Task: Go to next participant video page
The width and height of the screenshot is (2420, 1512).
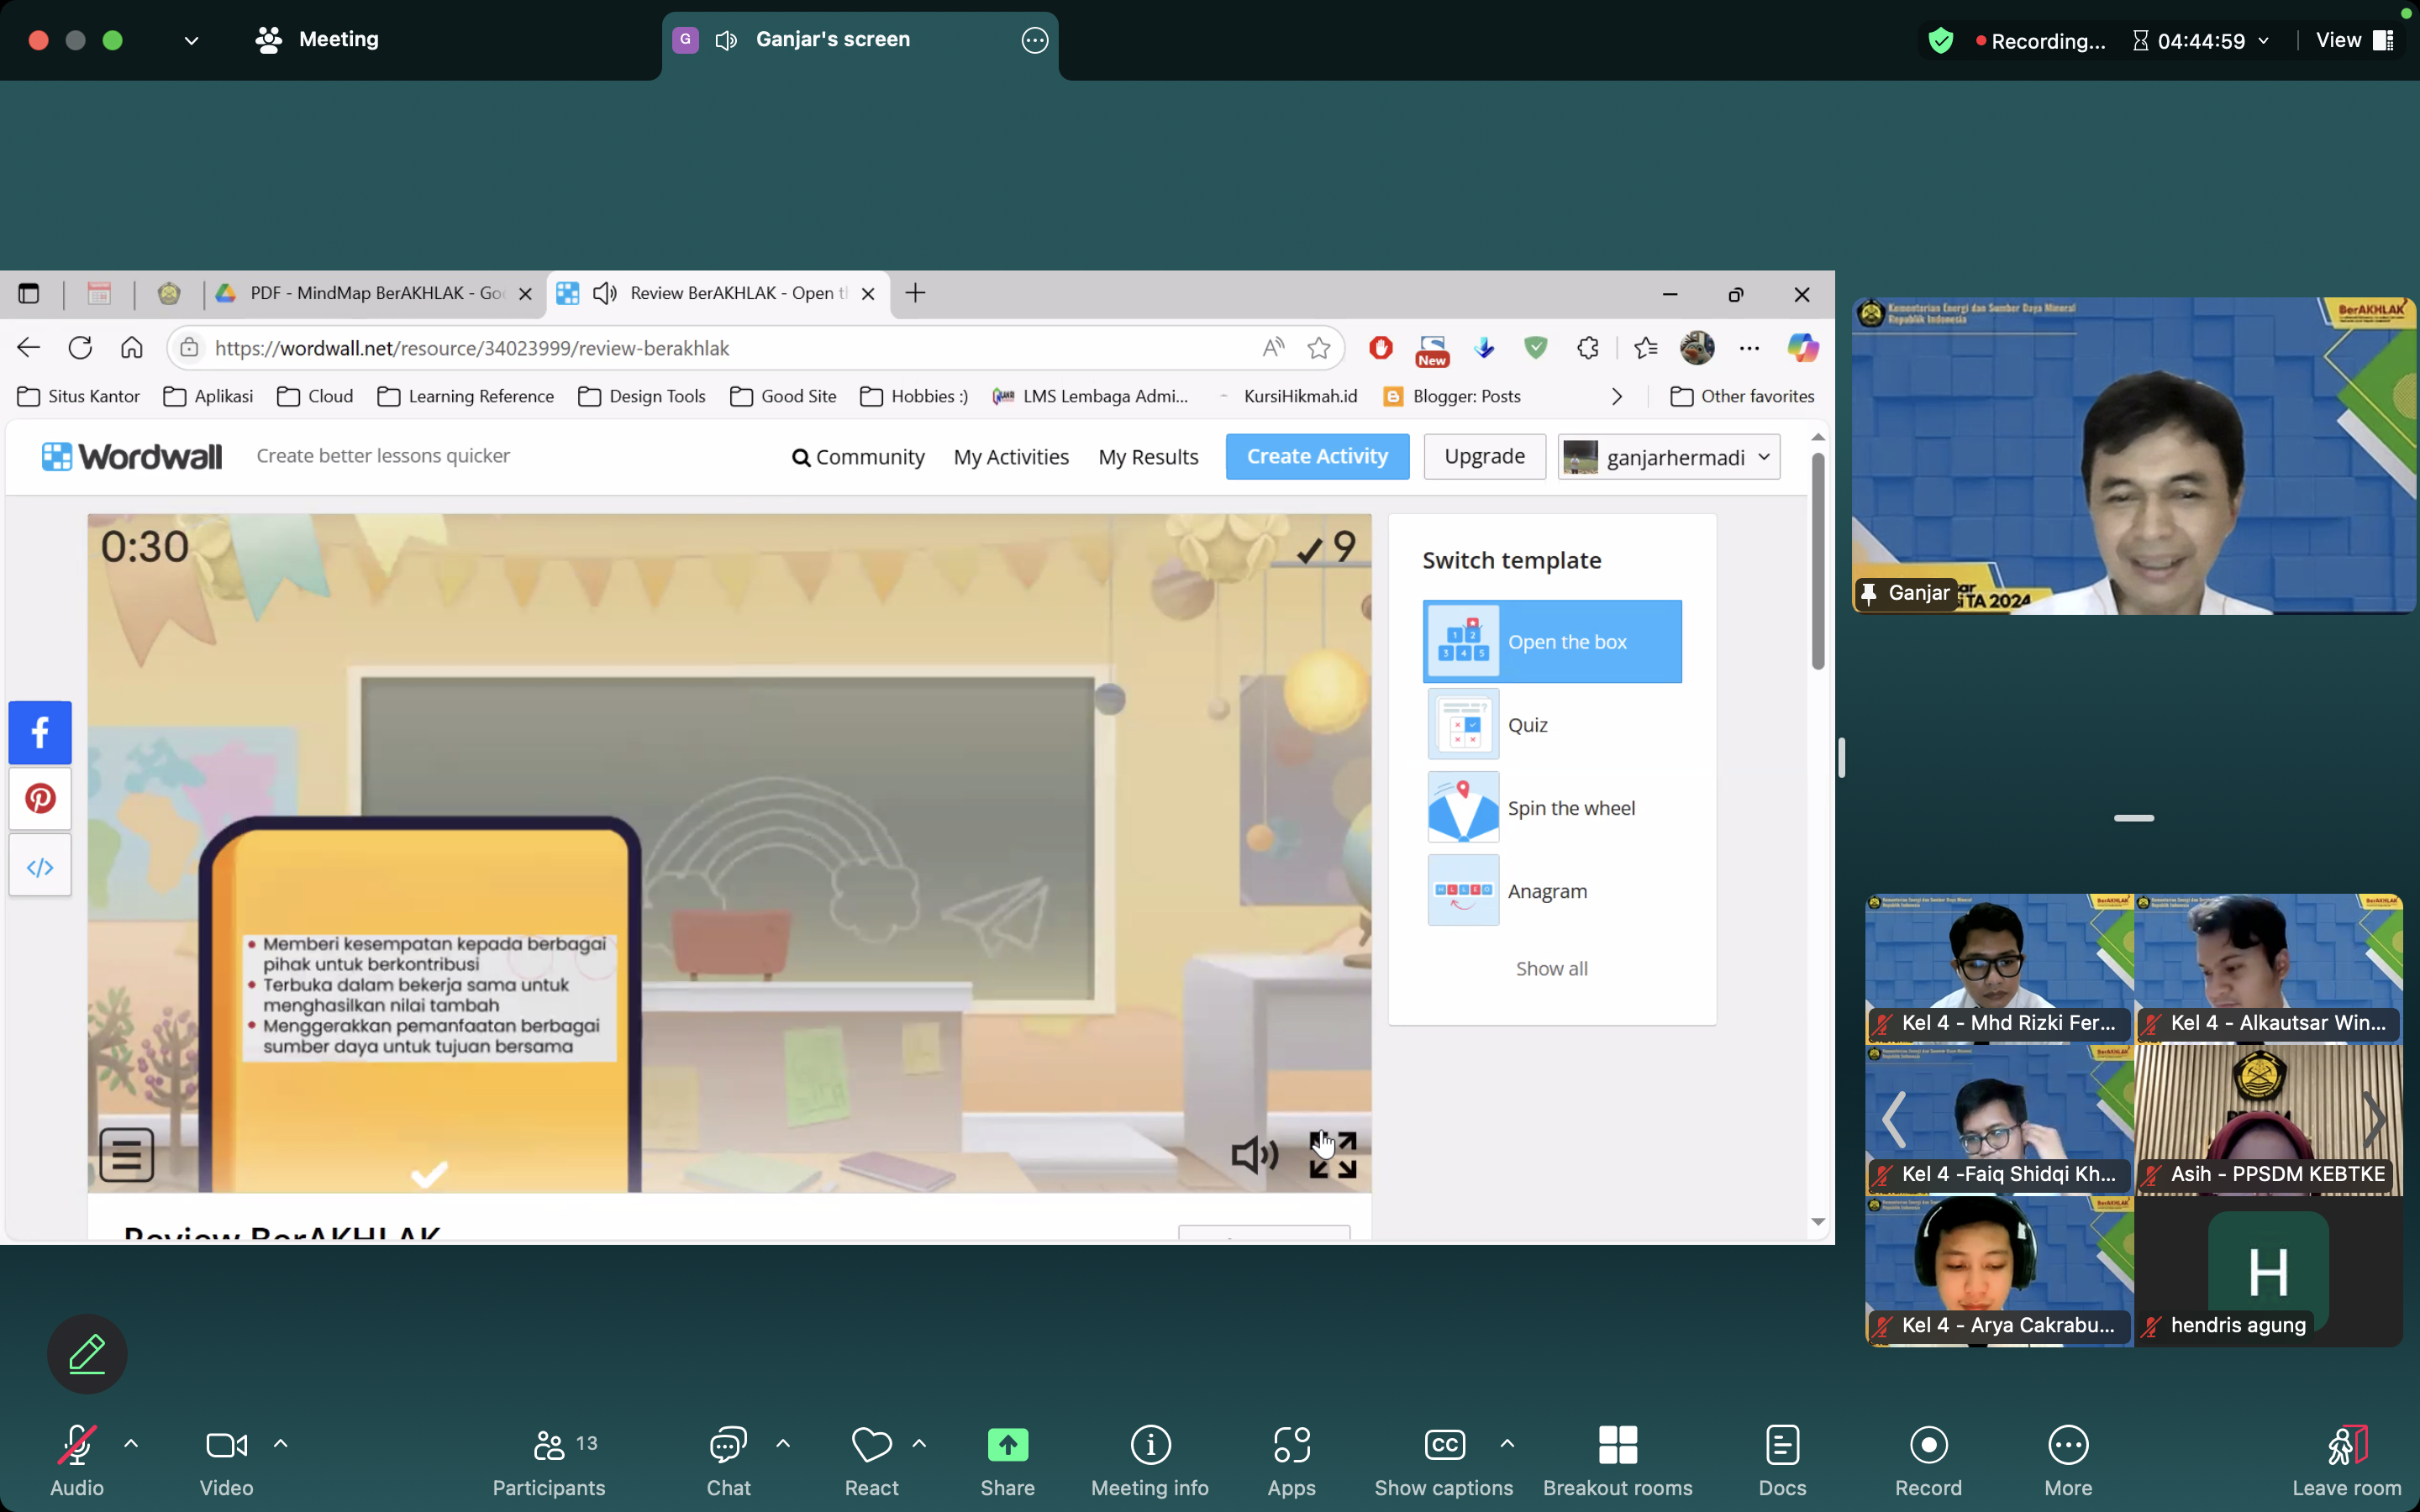Action: pyautogui.click(x=2375, y=1120)
